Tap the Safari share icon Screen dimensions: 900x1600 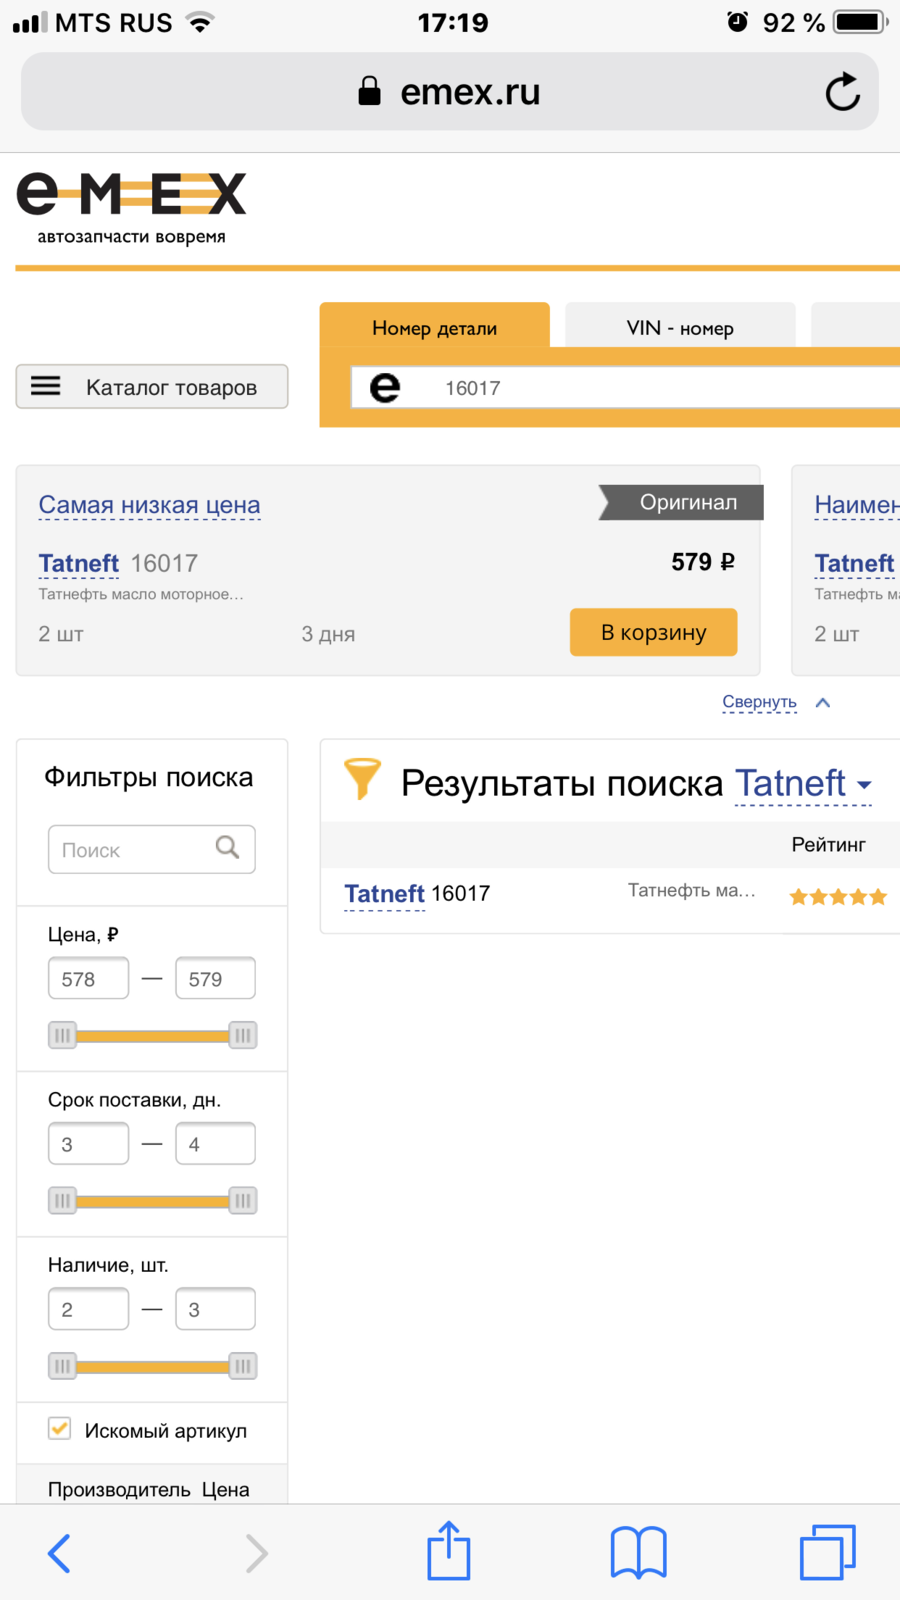449,1551
